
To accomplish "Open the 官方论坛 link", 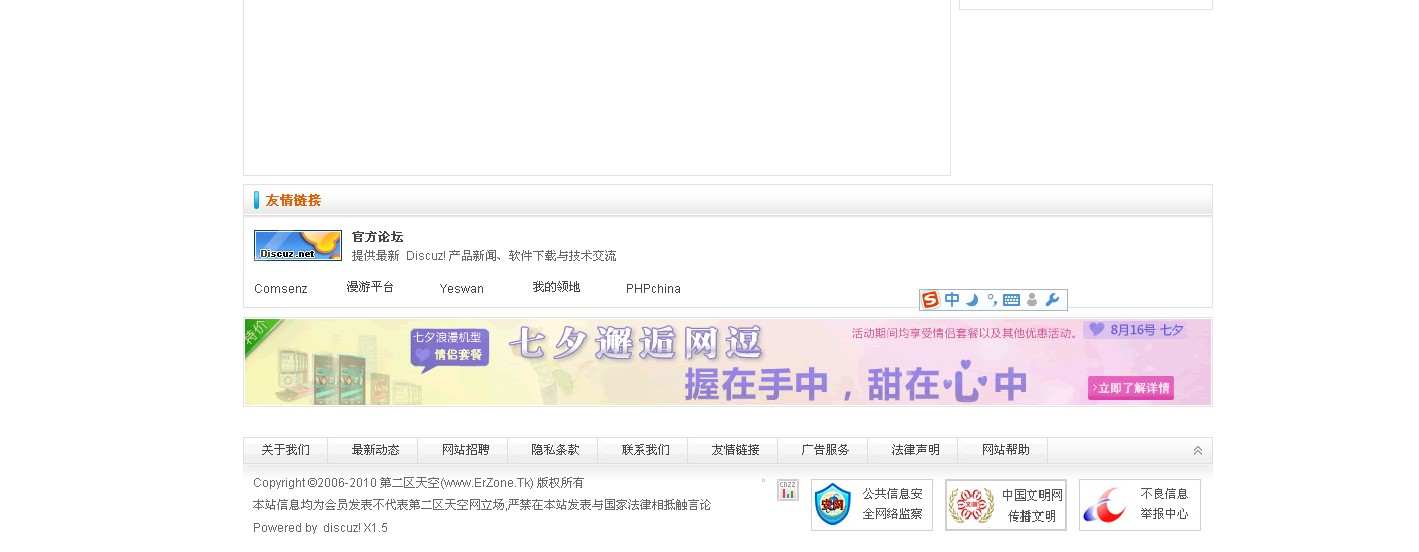I will coord(377,237).
